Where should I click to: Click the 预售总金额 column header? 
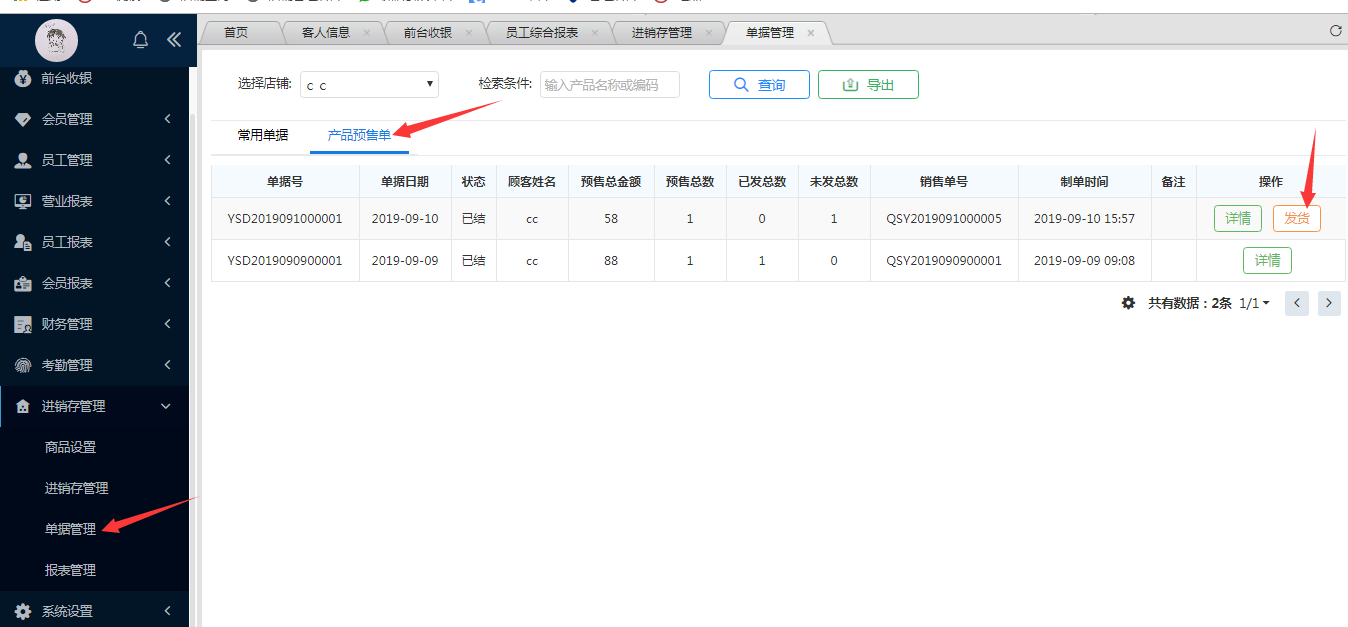pos(611,181)
